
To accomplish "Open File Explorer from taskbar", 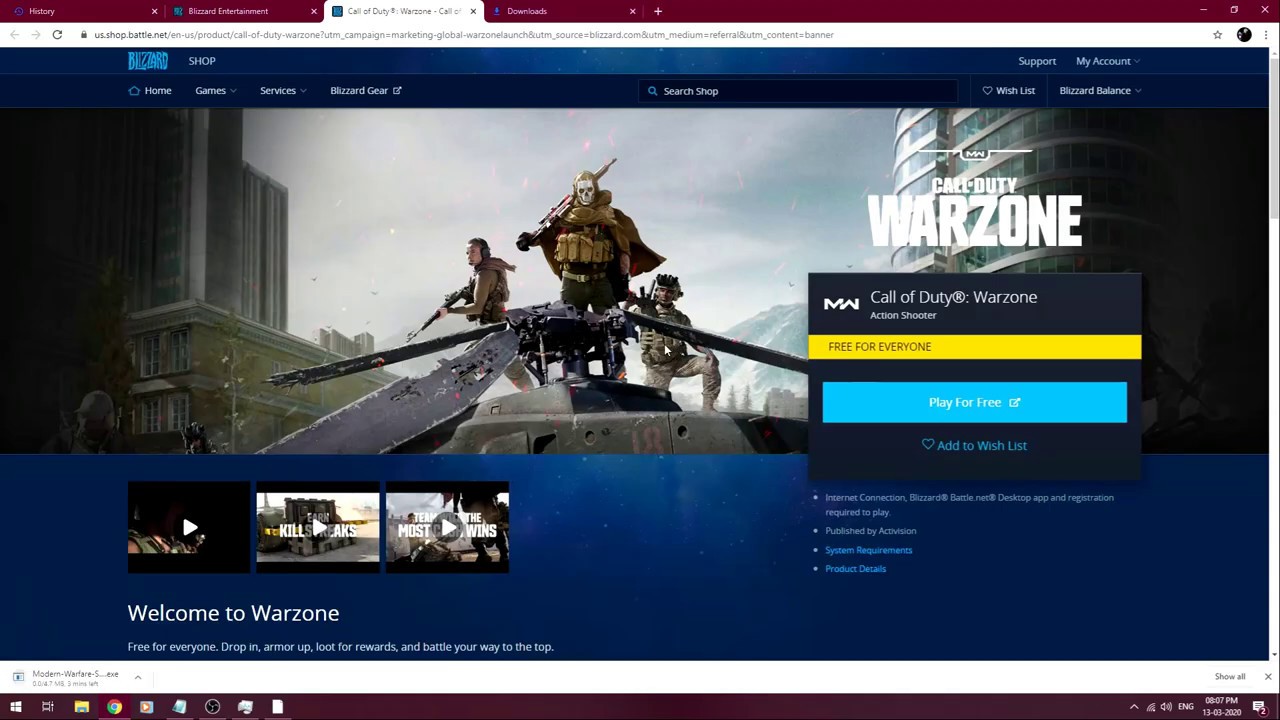I will (81, 707).
